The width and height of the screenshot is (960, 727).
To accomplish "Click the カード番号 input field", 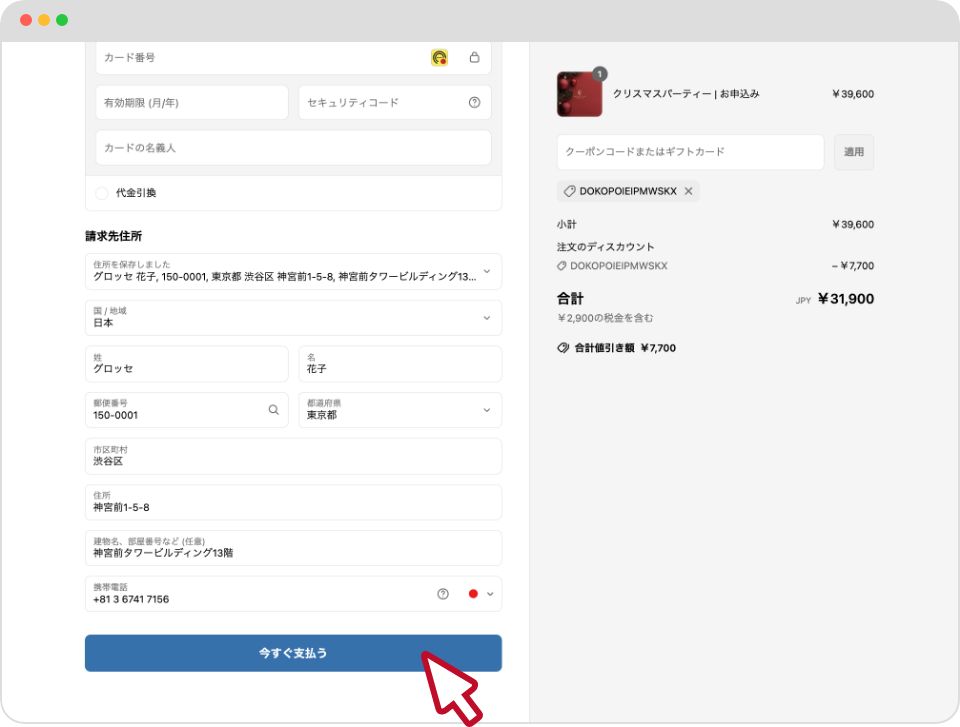I will click(x=260, y=58).
